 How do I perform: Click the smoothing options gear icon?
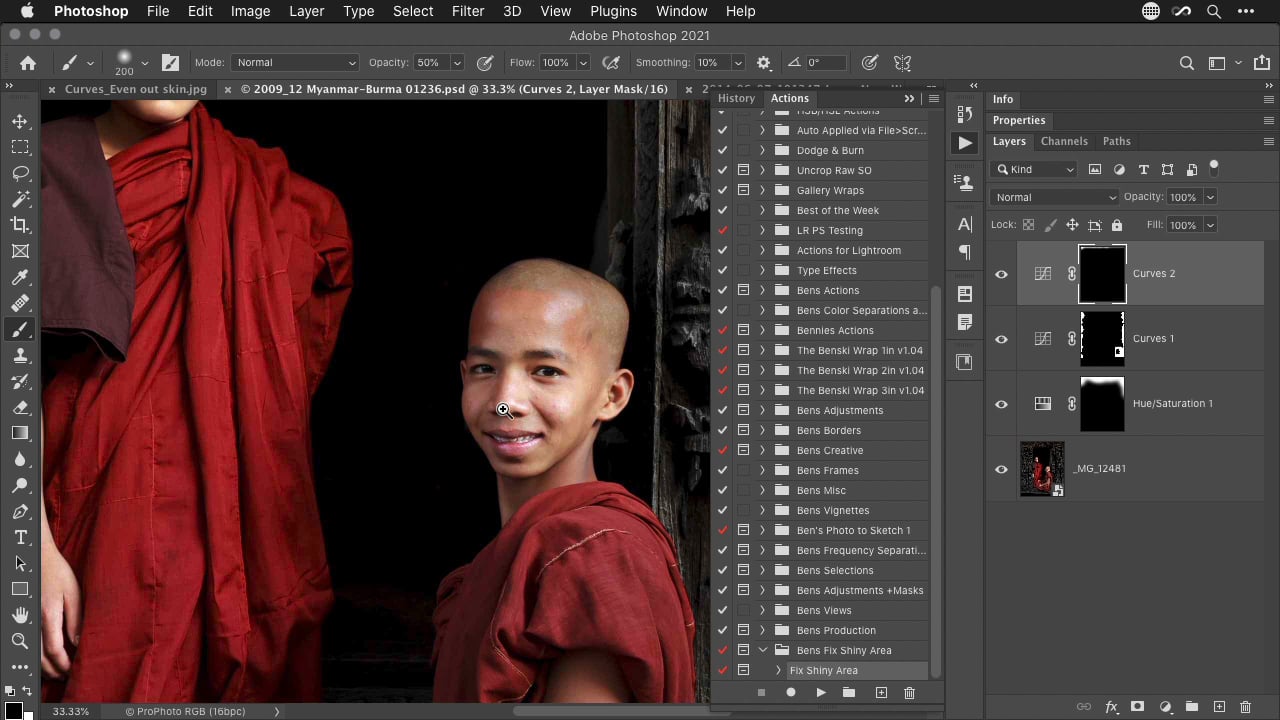click(764, 62)
